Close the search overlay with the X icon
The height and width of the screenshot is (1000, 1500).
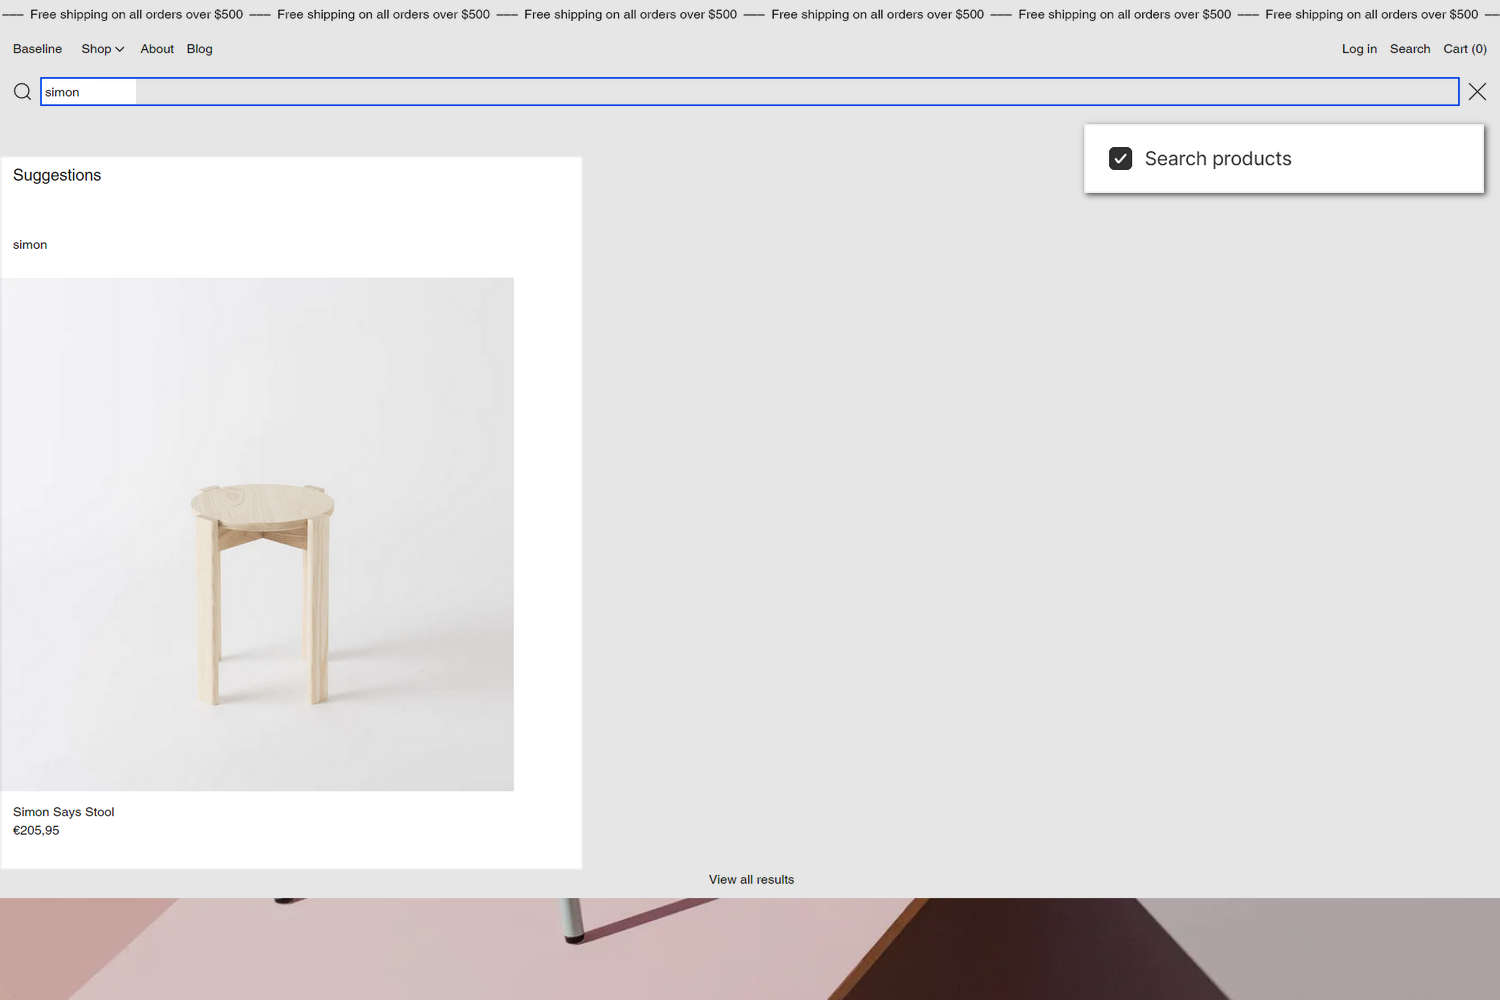point(1477,91)
